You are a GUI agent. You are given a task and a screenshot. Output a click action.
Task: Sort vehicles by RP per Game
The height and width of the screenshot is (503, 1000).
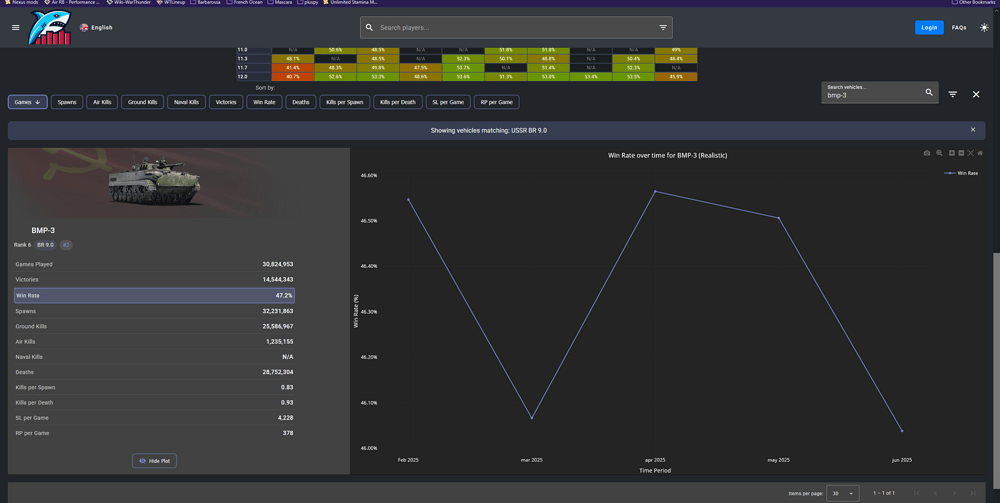point(497,102)
